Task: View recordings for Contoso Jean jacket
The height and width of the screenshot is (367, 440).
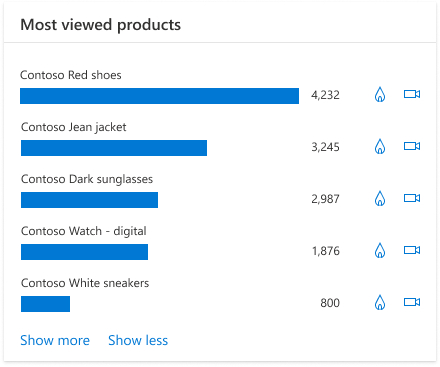Action: point(412,146)
